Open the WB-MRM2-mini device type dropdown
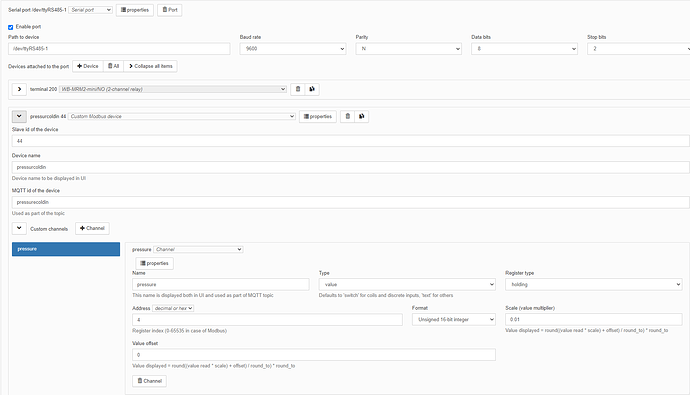Viewport: 690px width, 395px height. point(173,89)
